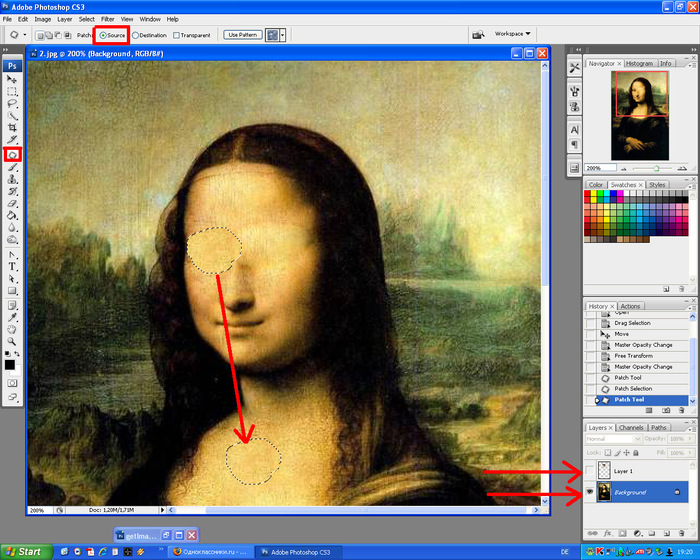Swap foreground and background colors
This screenshot has height=560, width=700.
17,354
